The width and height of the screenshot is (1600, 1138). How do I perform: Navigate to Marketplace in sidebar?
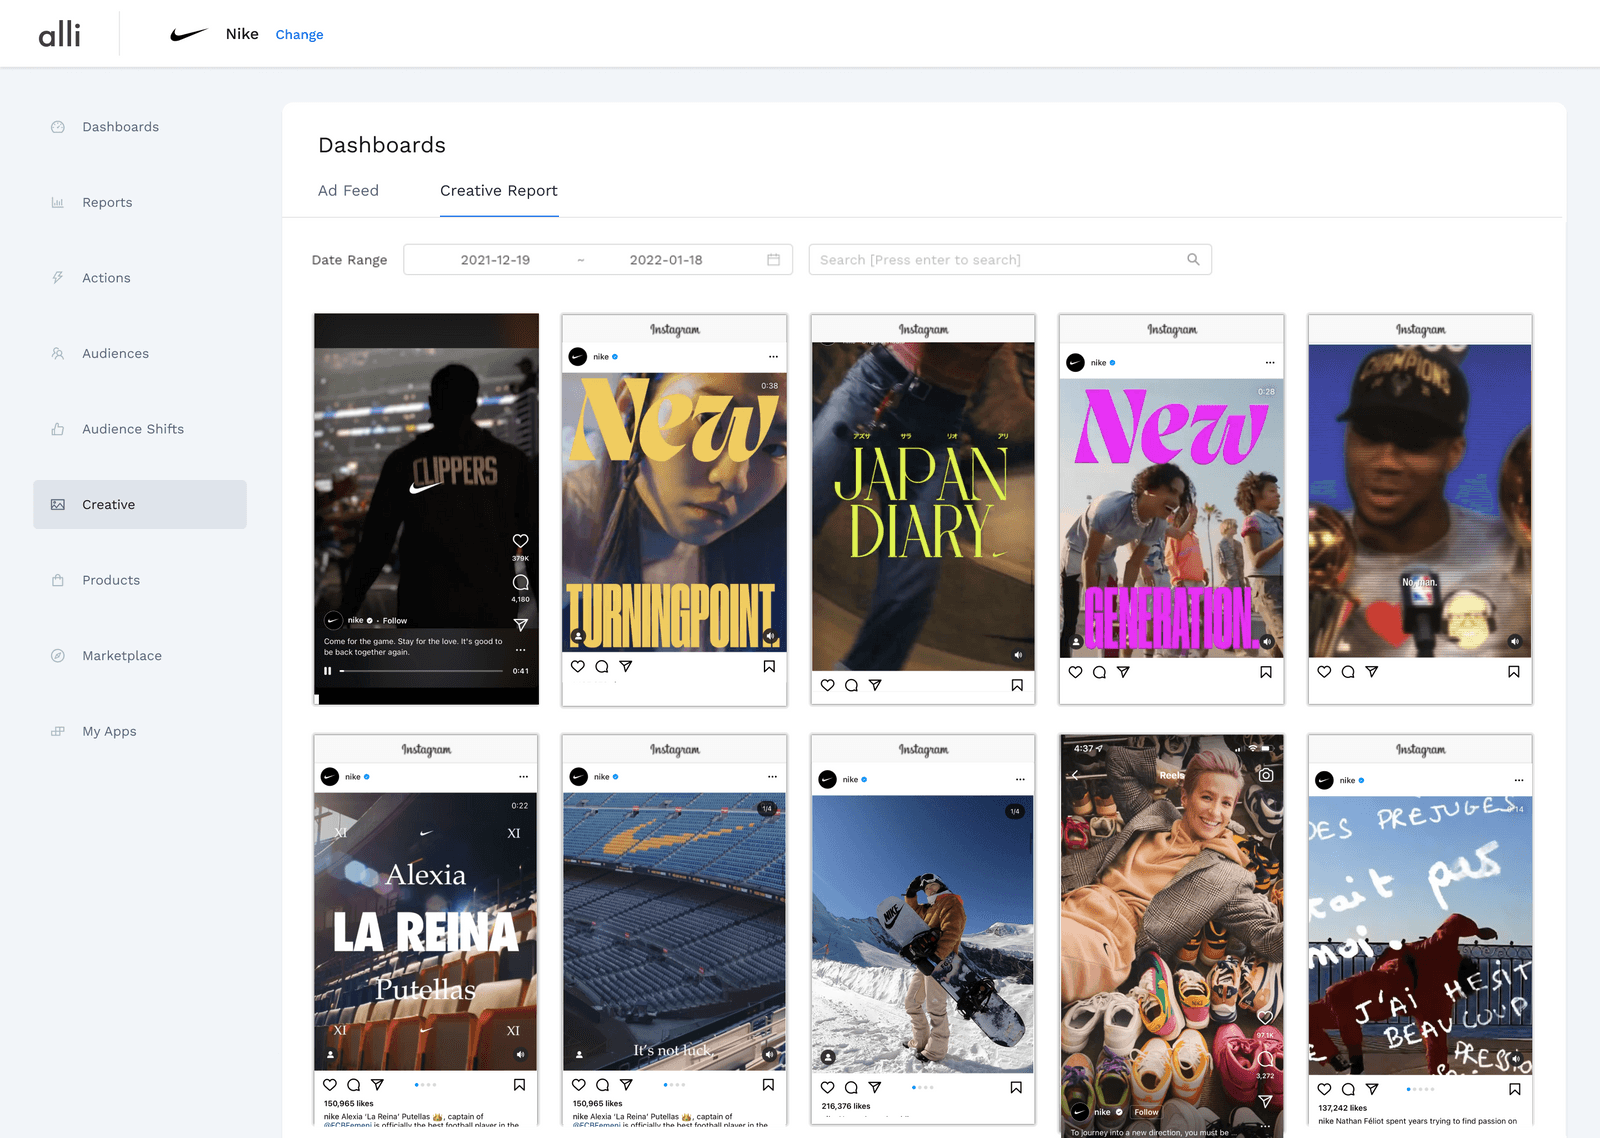[x=121, y=656]
